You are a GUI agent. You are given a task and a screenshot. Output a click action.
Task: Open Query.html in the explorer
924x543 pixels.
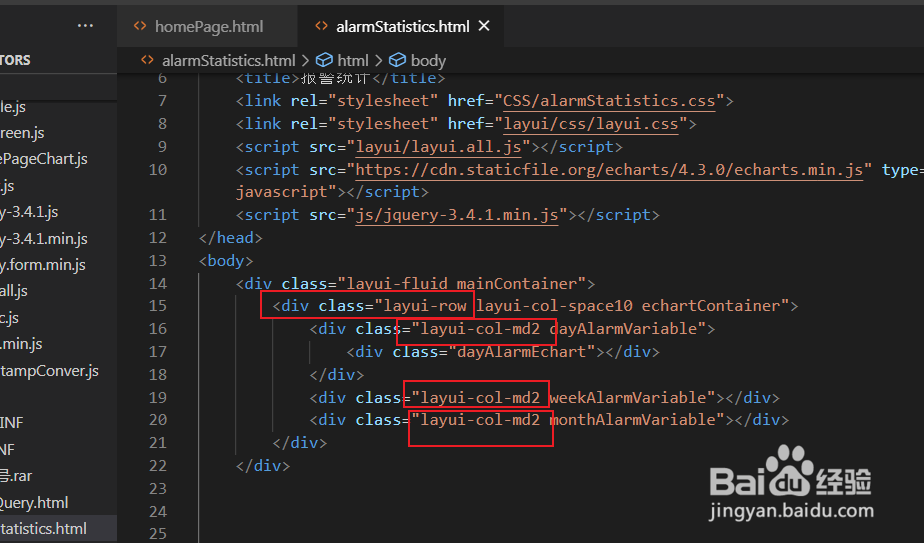[34, 503]
